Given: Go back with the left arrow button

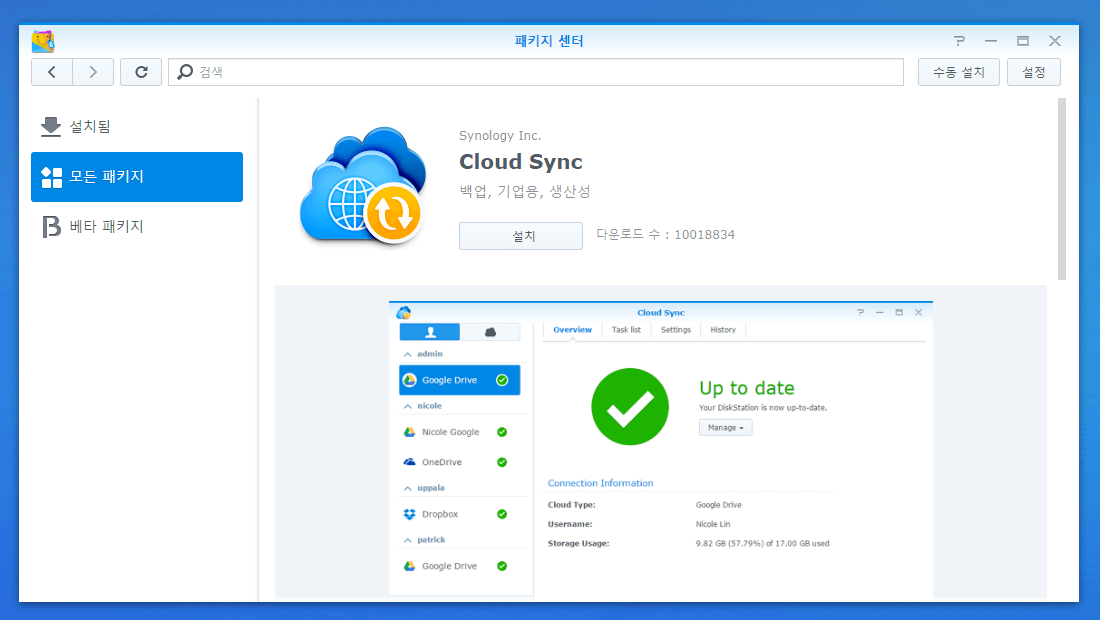Looking at the screenshot, I should [x=52, y=72].
